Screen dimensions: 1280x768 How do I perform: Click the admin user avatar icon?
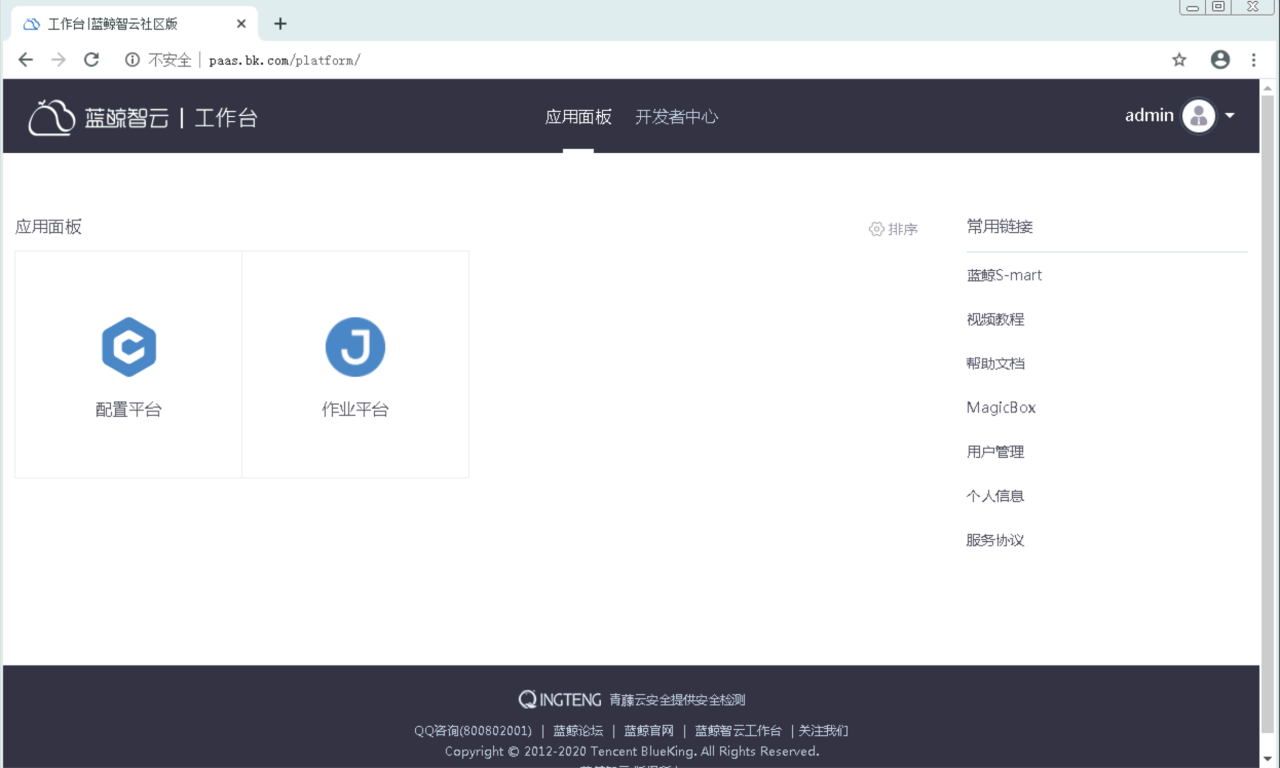(x=1198, y=116)
